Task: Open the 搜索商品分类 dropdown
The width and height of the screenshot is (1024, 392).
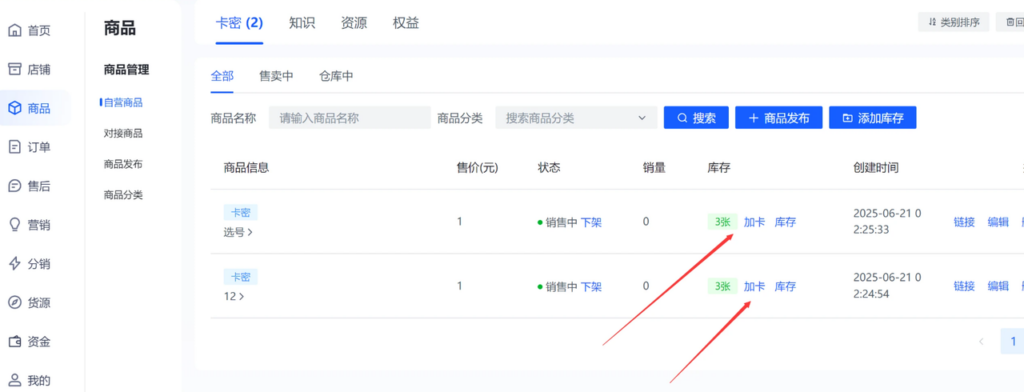Action: click(577, 118)
